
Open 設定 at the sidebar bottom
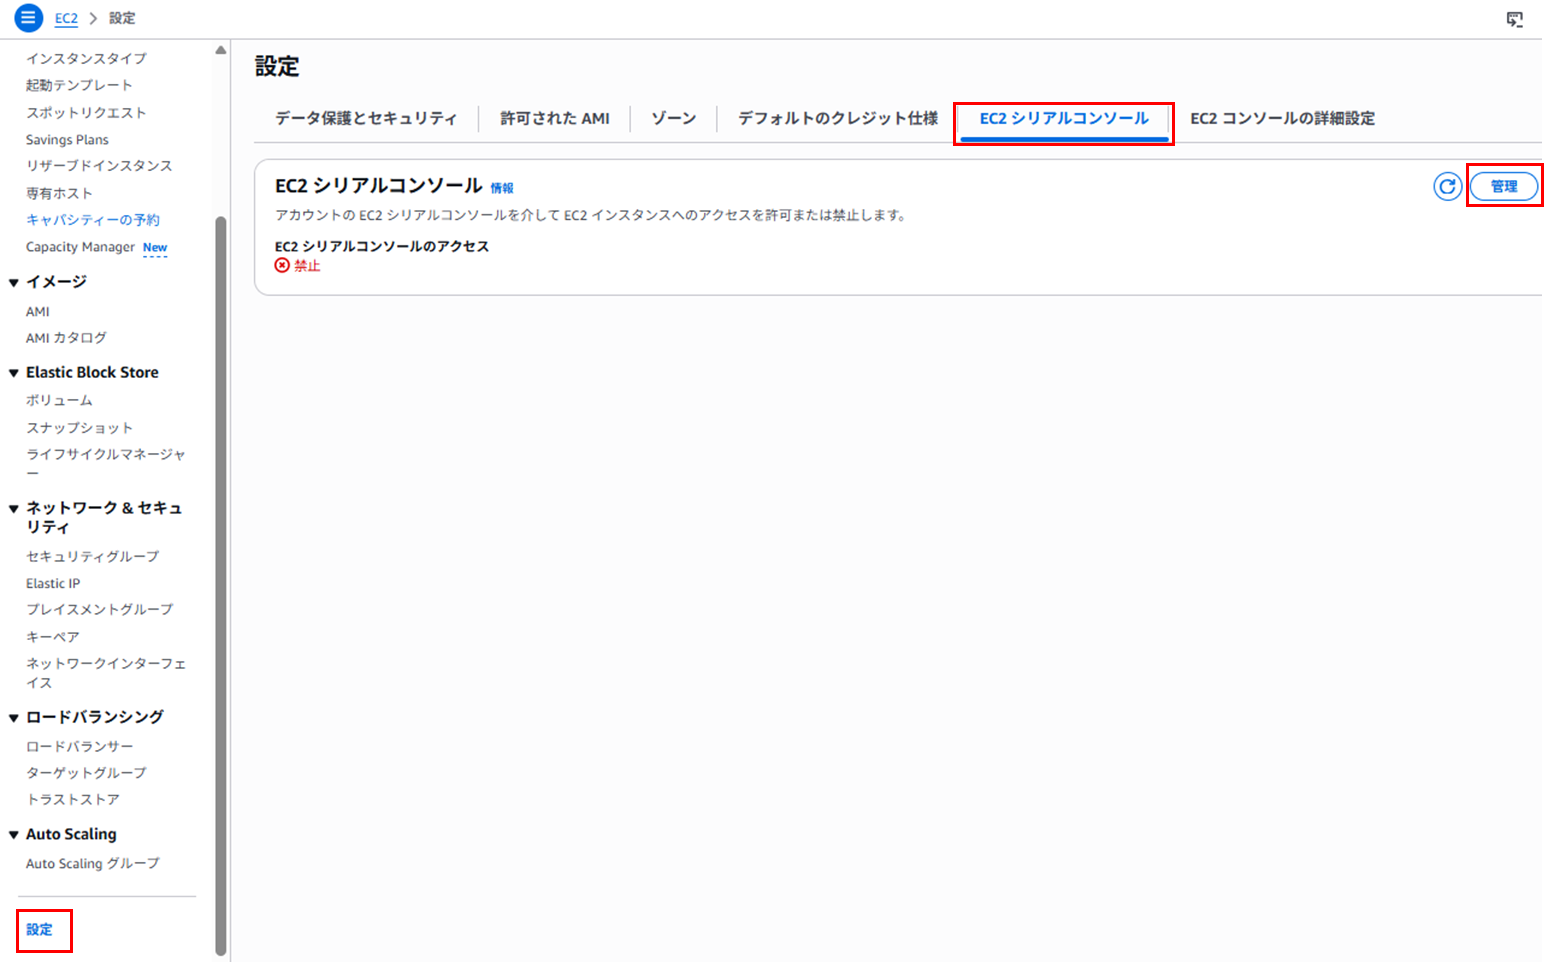coord(40,930)
